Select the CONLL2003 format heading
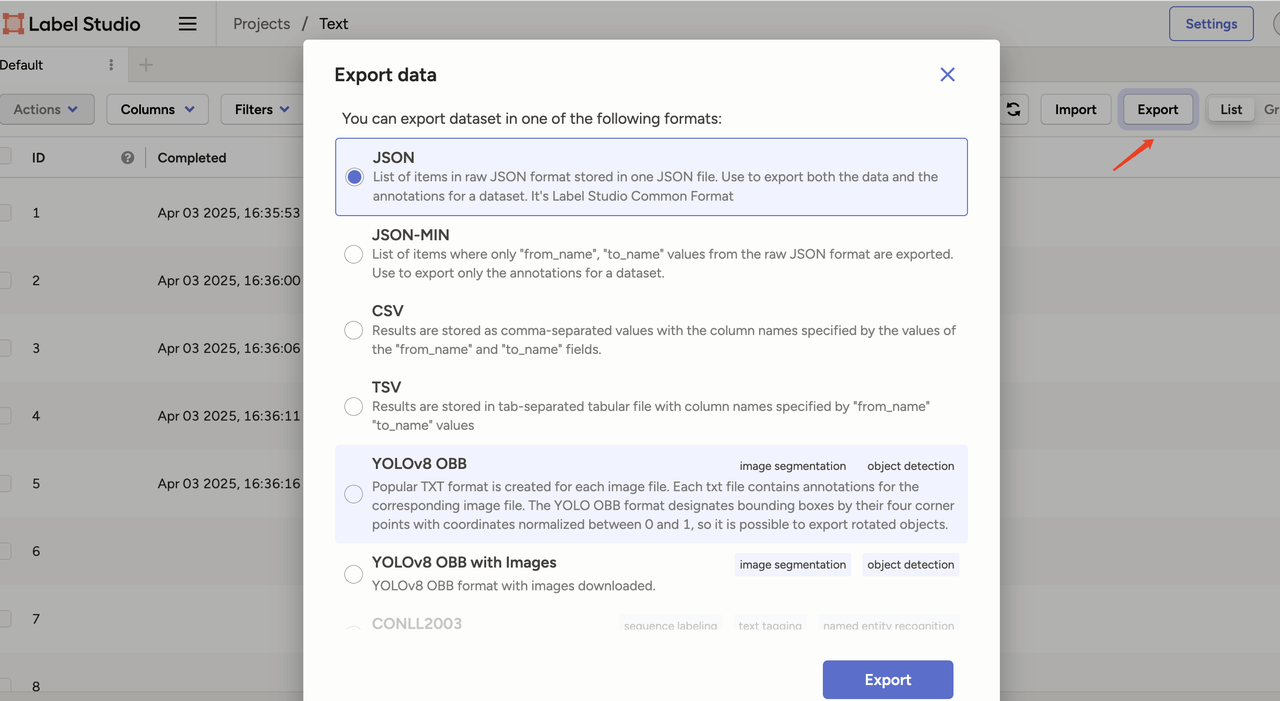The height and width of the screenshot is (701, 1280). (417, 624)
